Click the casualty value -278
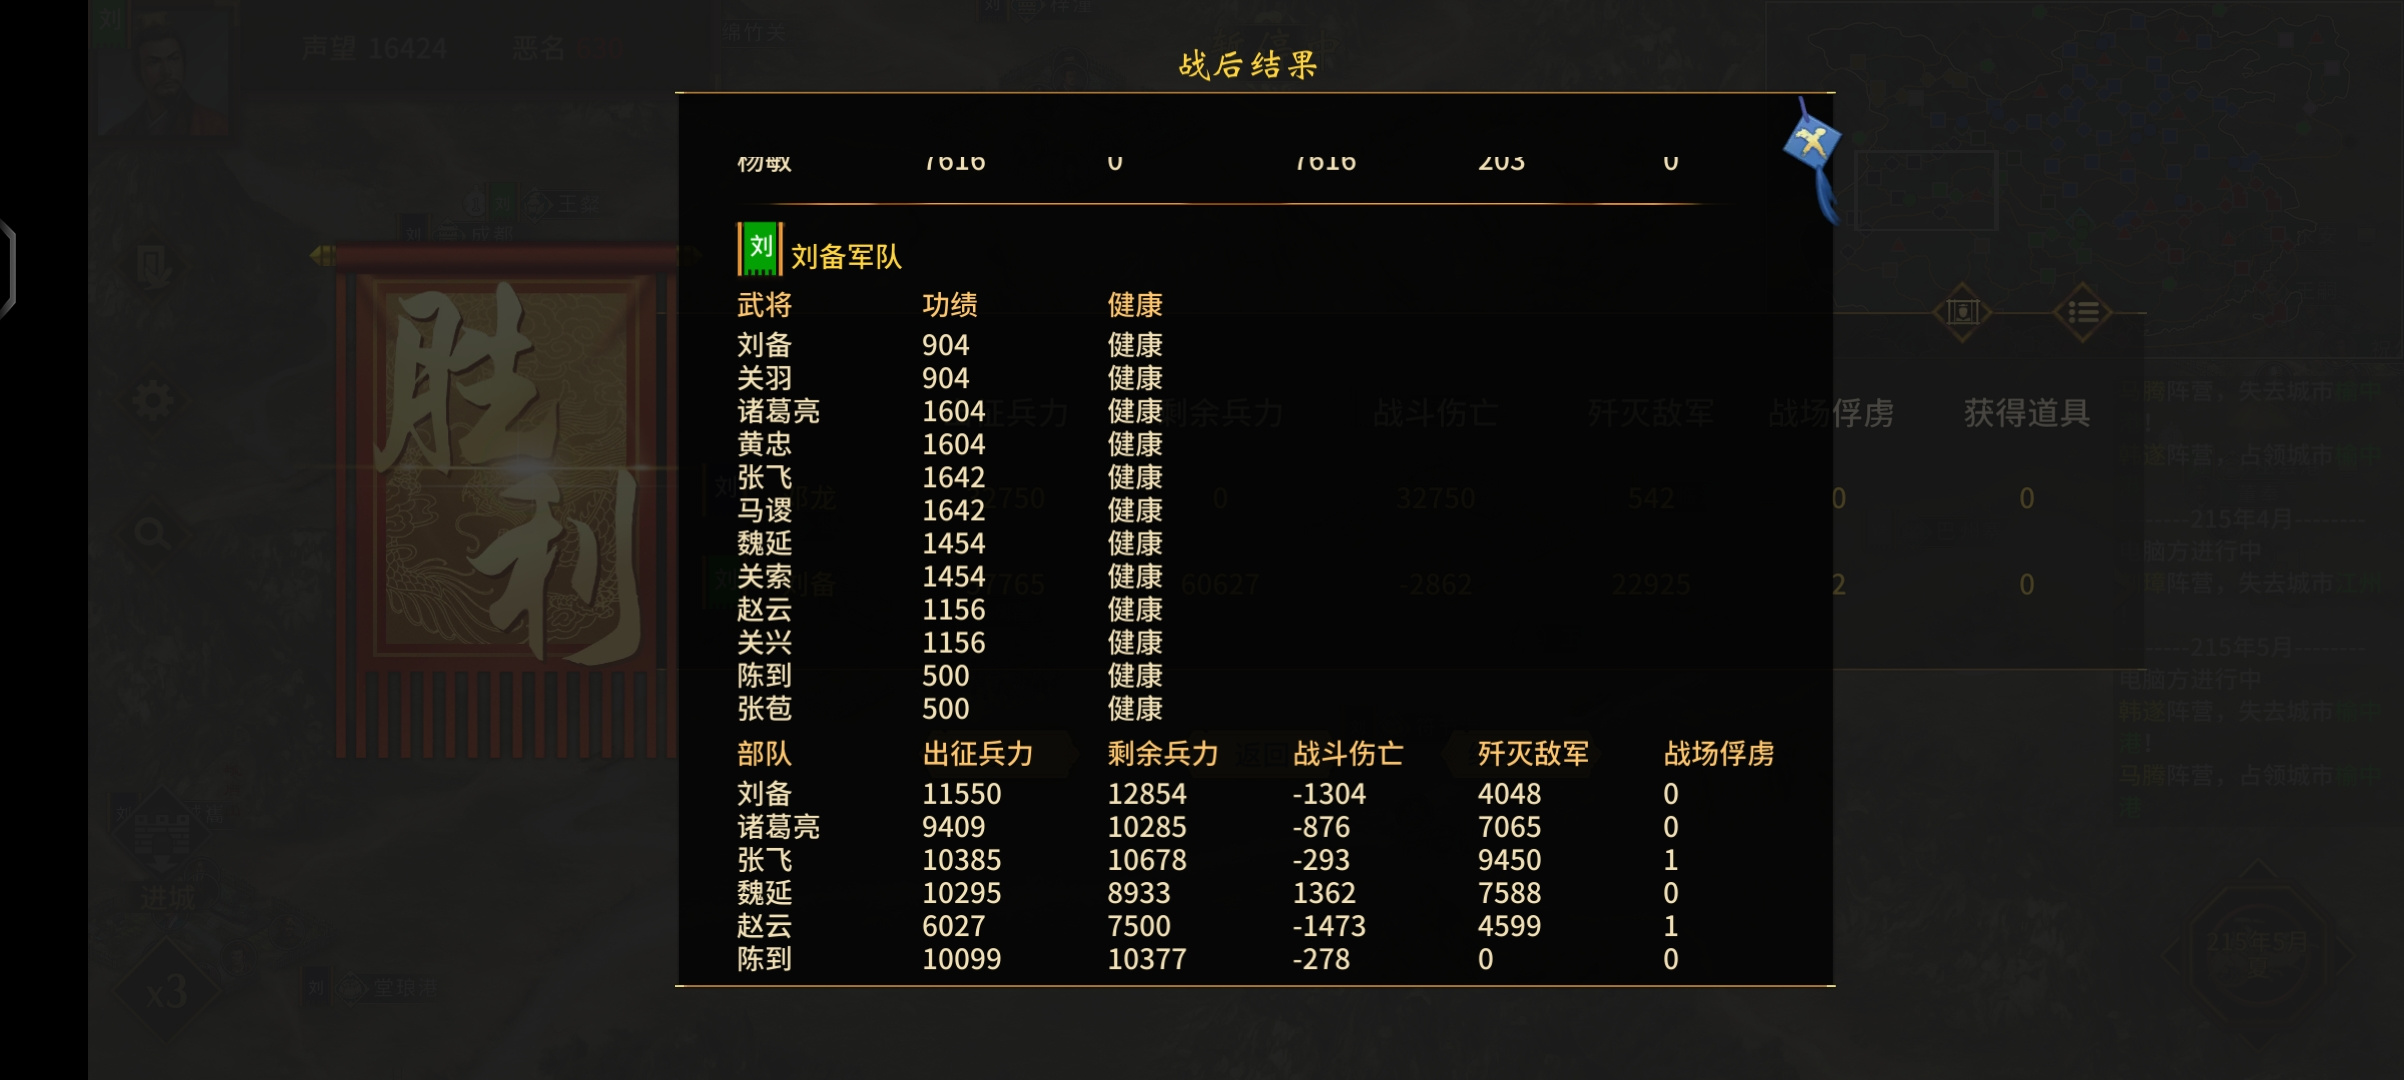2404x1080 pixels. click(x=1321, y=959)
